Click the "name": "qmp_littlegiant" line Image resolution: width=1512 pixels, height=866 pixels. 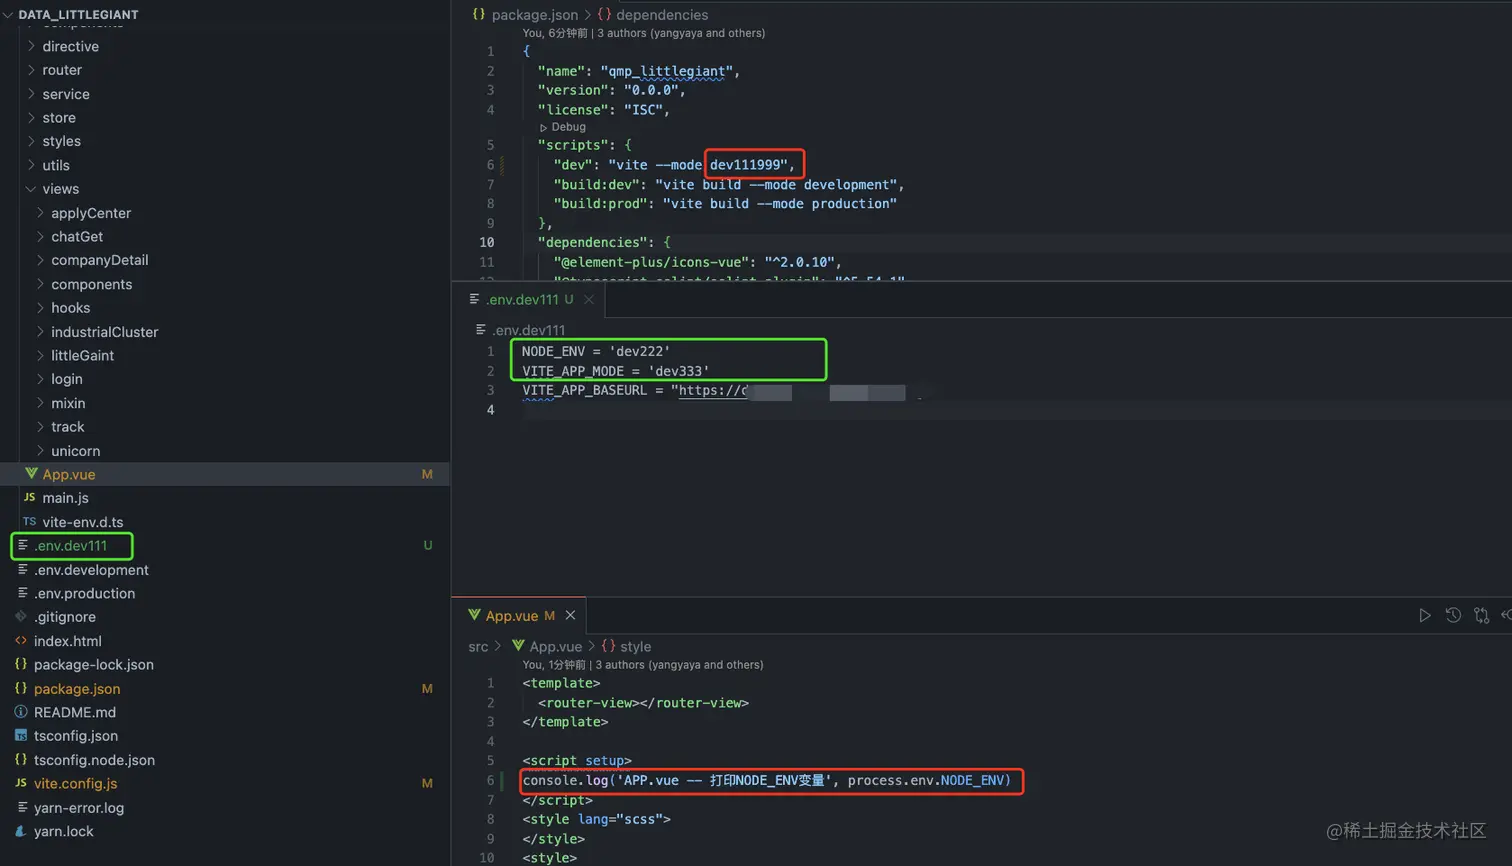point(639,71)
